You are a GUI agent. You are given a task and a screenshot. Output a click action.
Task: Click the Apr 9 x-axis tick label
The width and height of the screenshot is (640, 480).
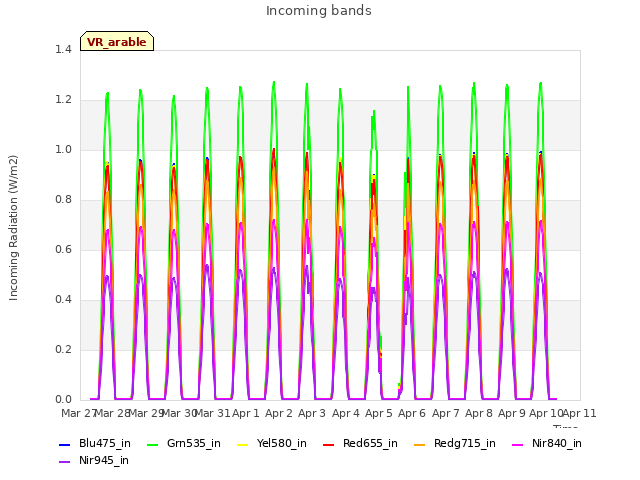tap(512, 413)
